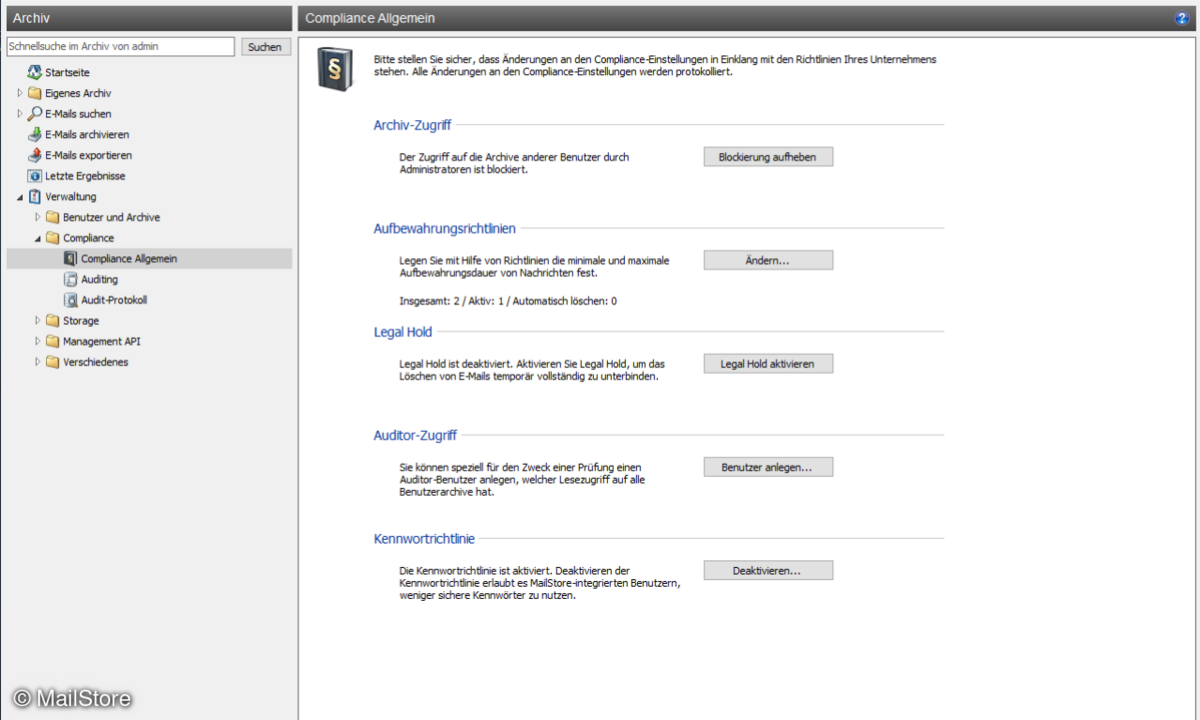The height and width of the screenshot is (720, 1200).
Task: Open help via the question mark icon
Action: tap(1182, 18)
